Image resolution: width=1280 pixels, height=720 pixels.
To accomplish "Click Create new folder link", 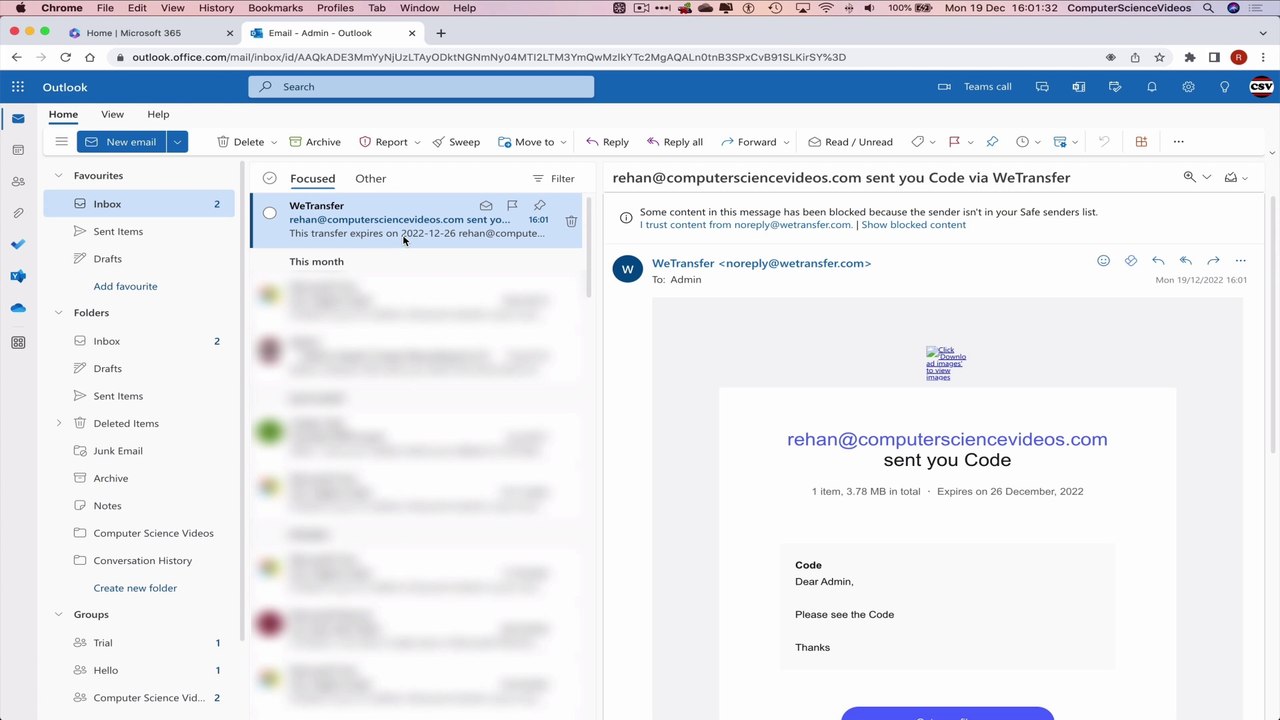I will (135, 588).
